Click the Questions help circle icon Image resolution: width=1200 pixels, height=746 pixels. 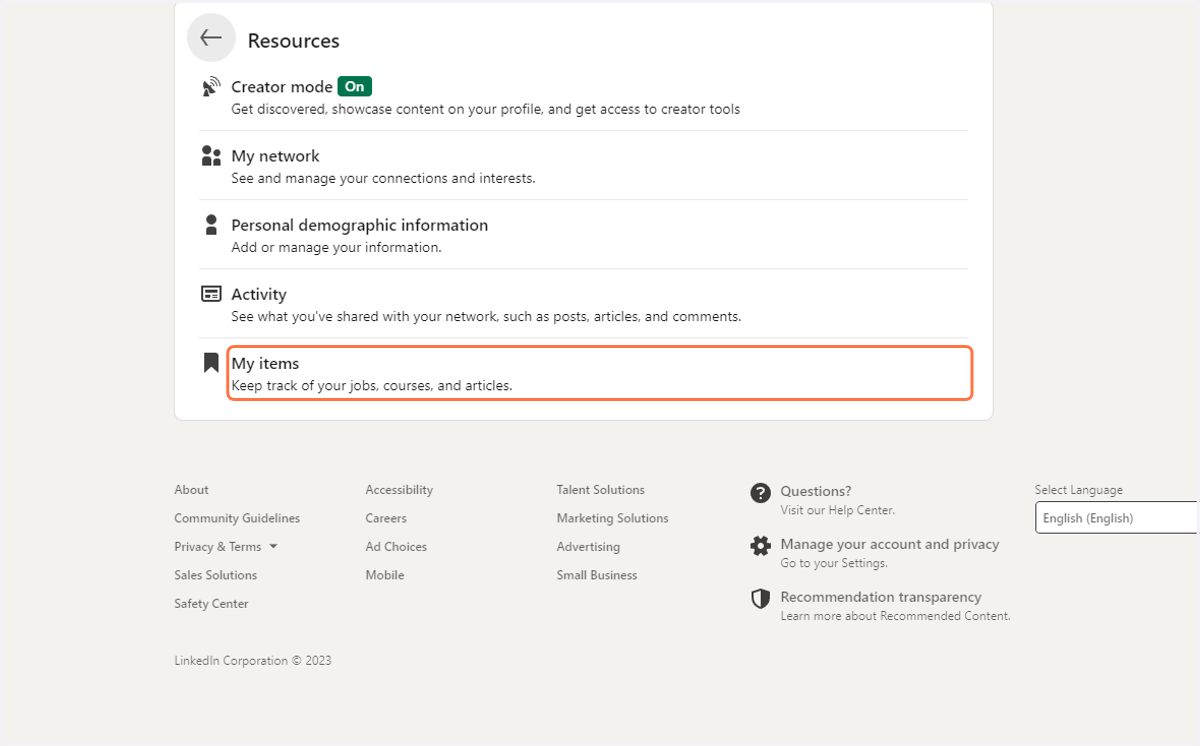(761, 492)
